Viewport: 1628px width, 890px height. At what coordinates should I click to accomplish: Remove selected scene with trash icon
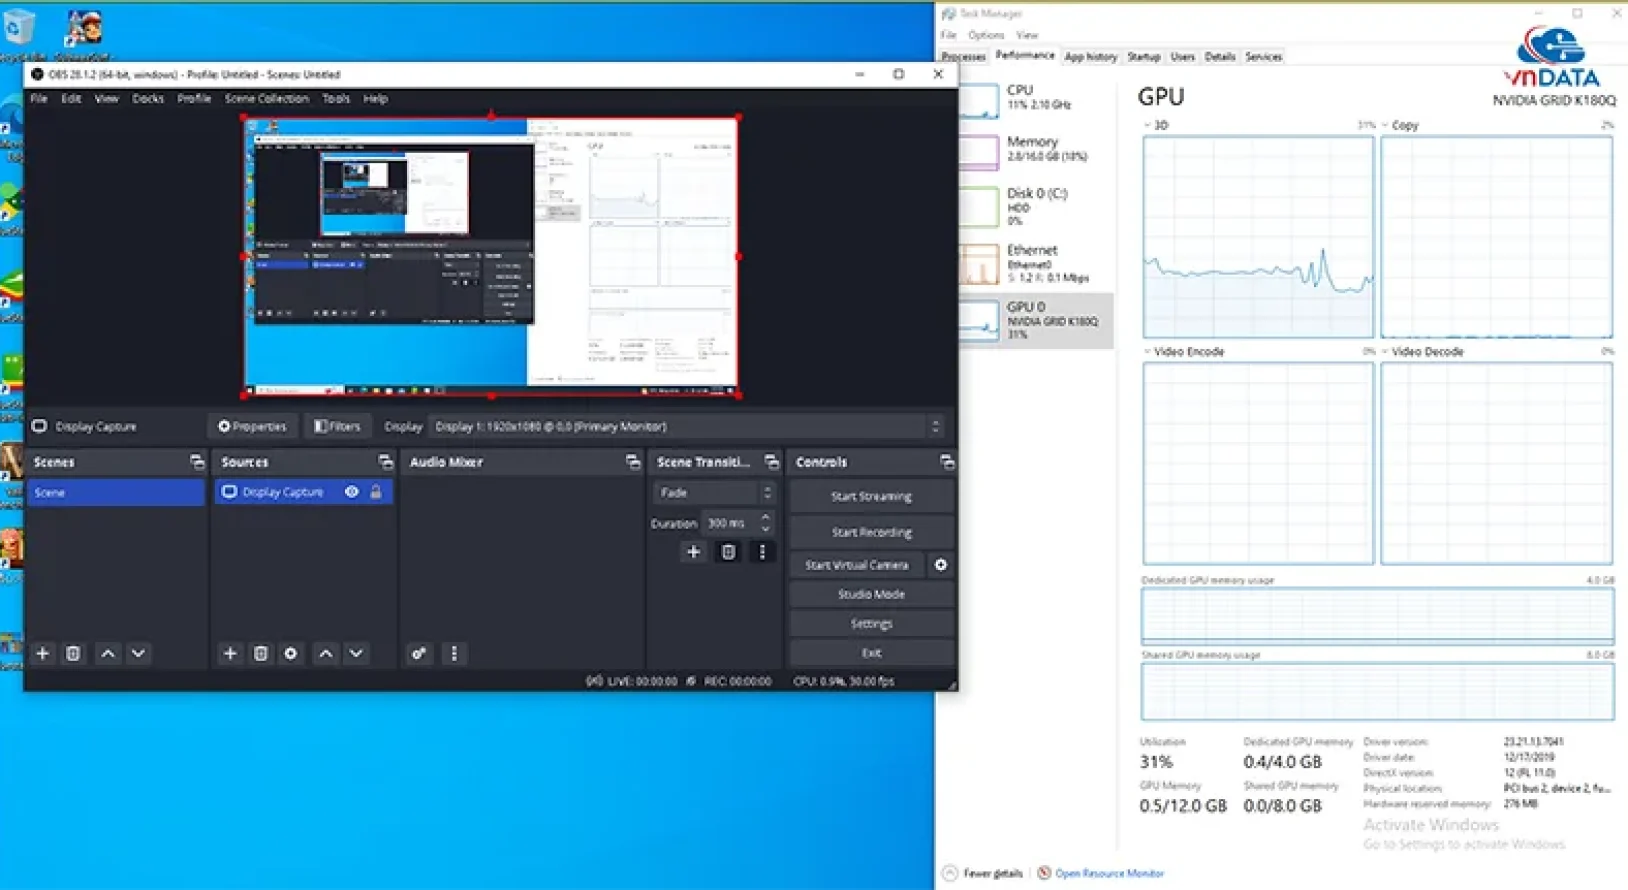coord(73,653)
